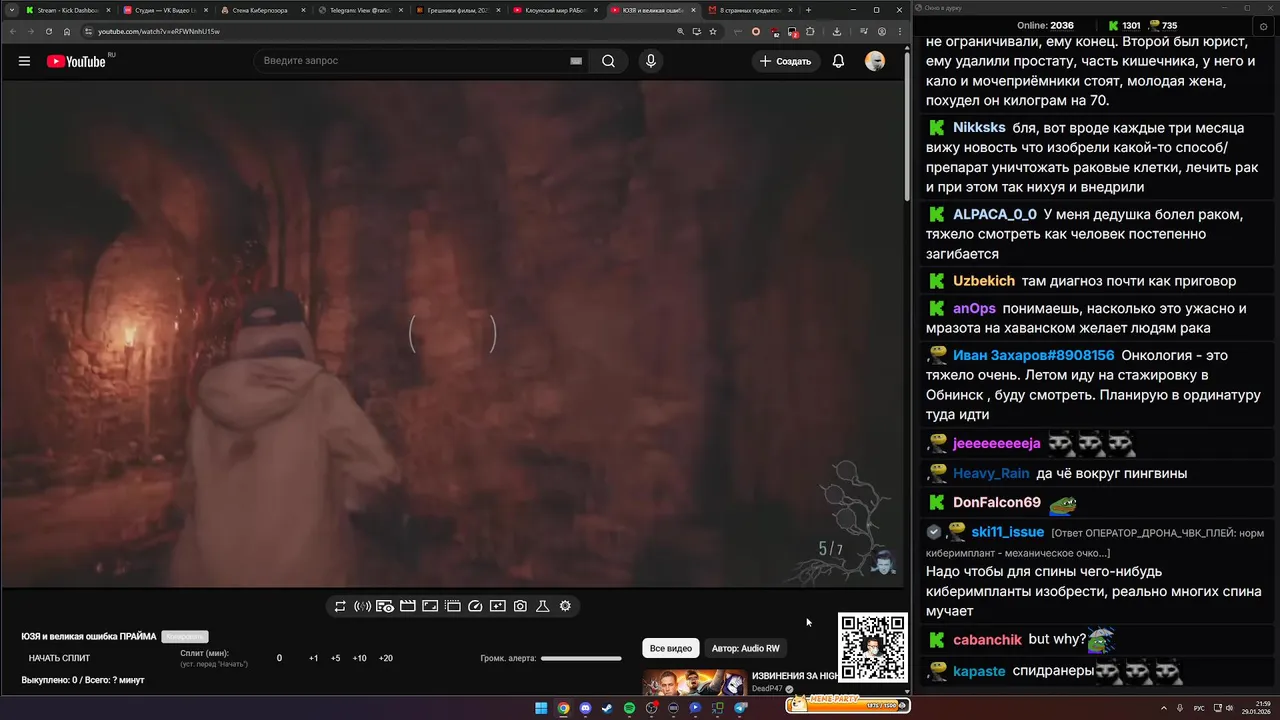This screenshot has width=1280, height=720.
Task: Open the Chrome tab search dropdown arrow
Action: (10, 10)
